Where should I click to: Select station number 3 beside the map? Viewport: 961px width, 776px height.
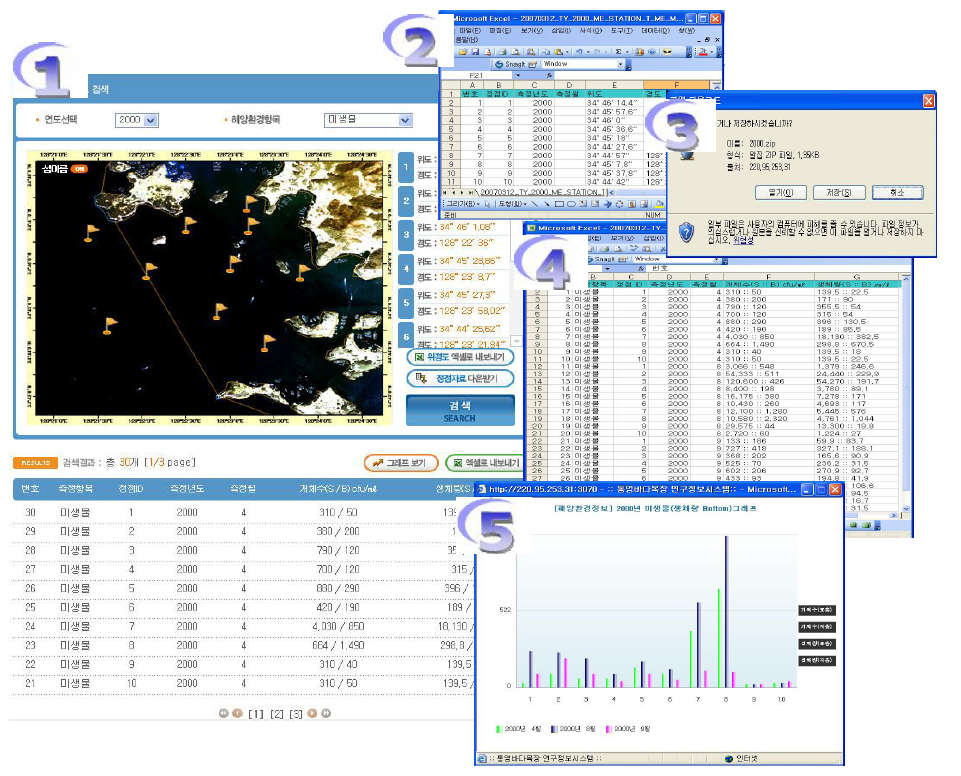click(406, 235)
